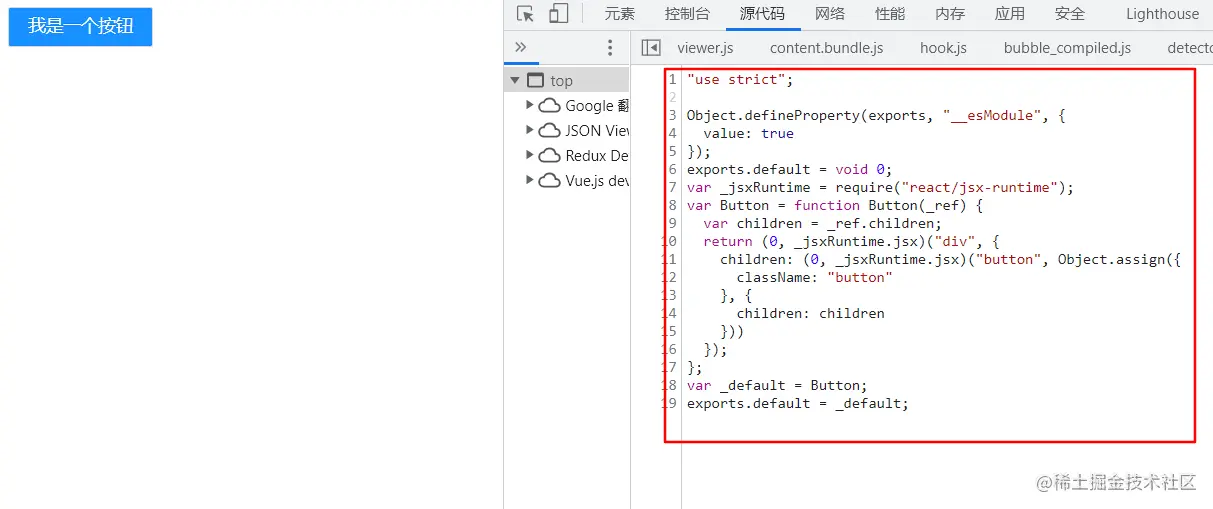Switch to the viewer.js file tab
The height and width of the screenshot is (509, 1213).
click(705, 48)
